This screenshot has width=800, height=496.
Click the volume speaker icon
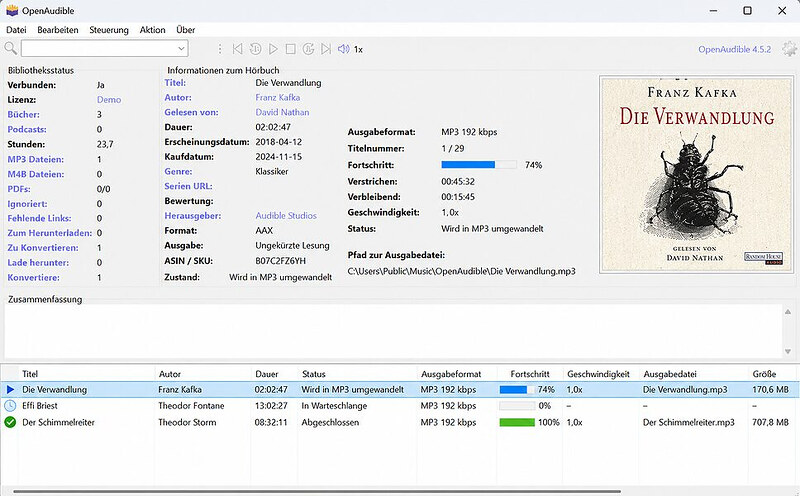(343, 49)
